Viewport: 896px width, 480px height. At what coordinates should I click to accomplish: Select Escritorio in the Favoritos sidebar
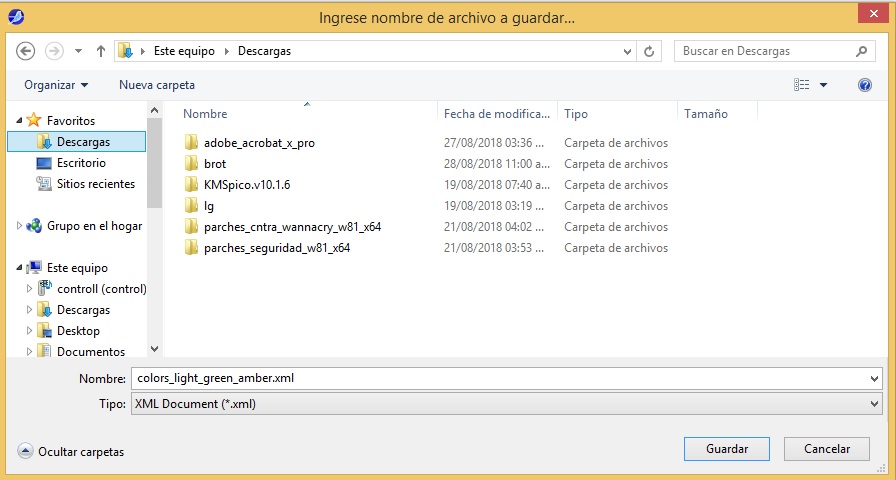[81, 163]
